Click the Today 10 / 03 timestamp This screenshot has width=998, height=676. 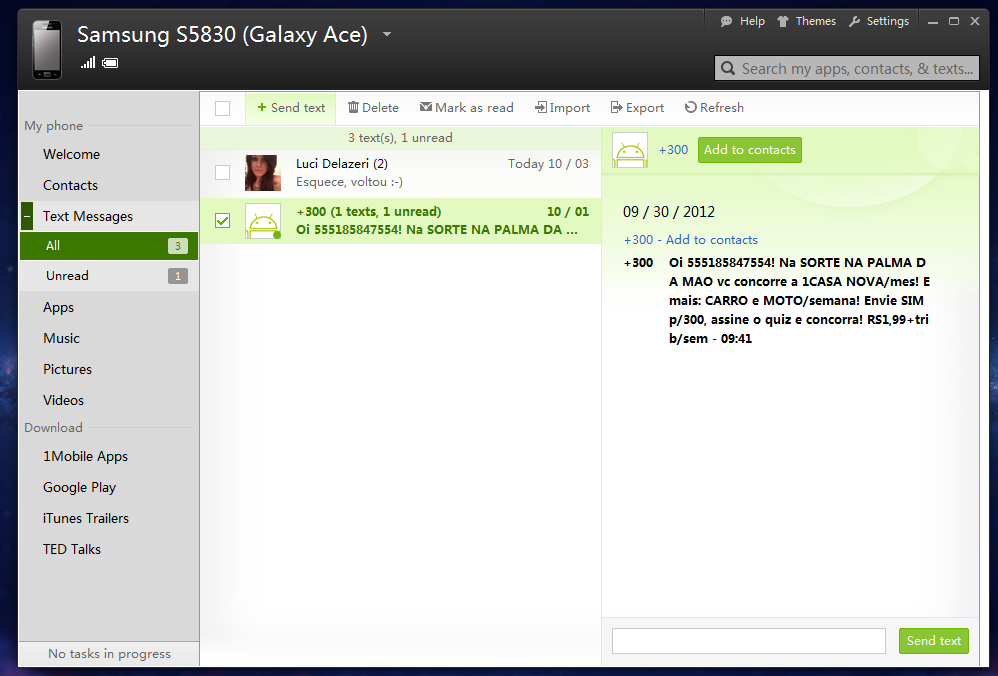[x=548, y=164]
